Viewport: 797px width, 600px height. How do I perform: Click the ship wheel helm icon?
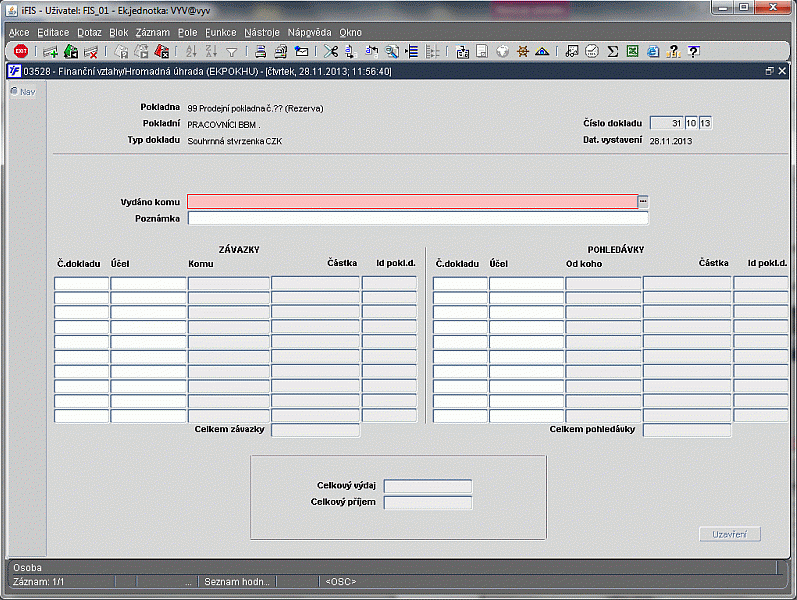point(522,51)
